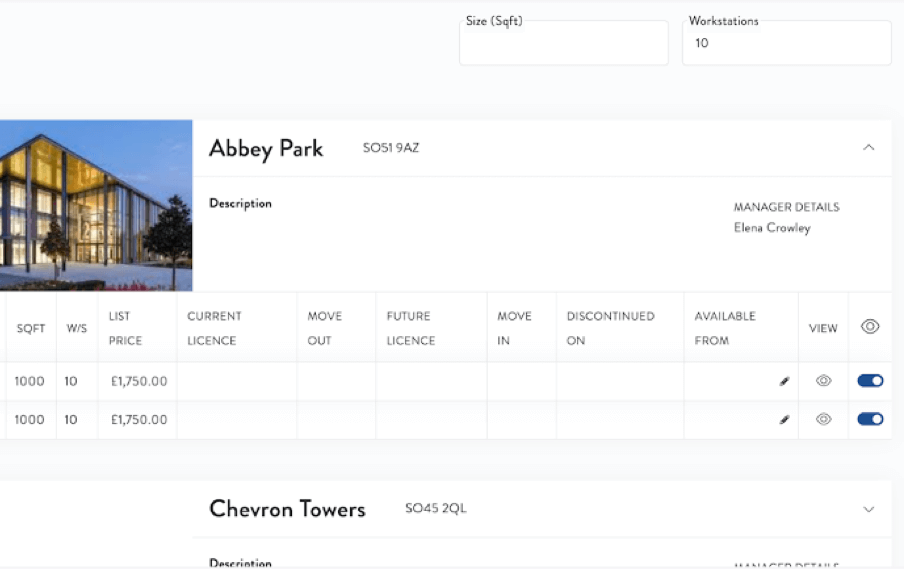Click the edit pencil in the first row
904x570 pixels.
(784, 381)
